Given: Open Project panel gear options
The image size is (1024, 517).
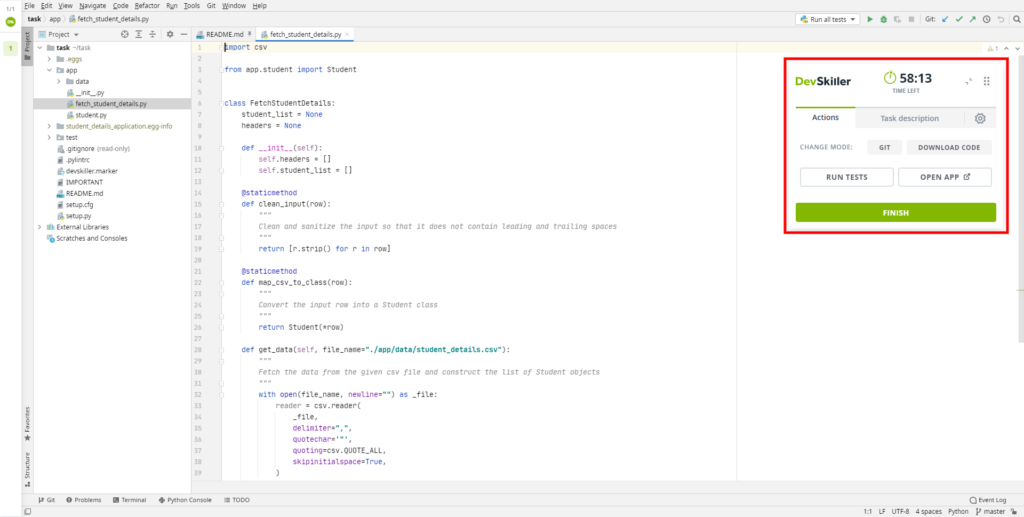Looking at the screenshot, I should point(170,34).
